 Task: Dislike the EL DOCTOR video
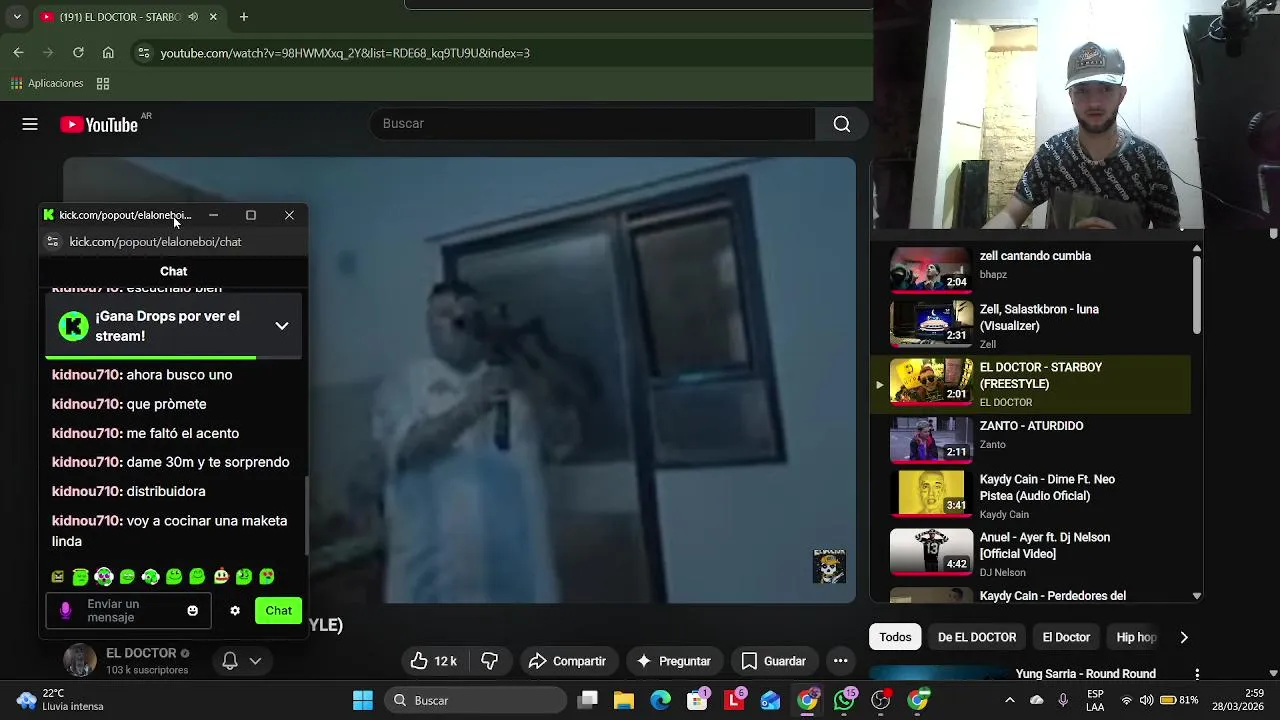pyautogui.click(x=490, y=661)
